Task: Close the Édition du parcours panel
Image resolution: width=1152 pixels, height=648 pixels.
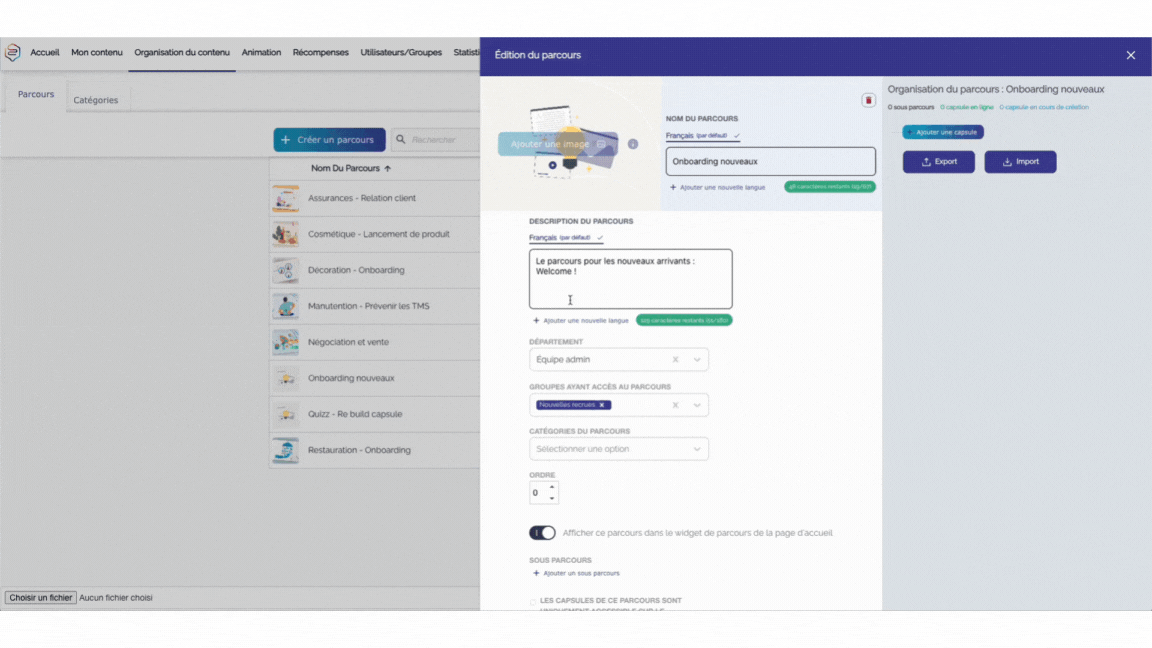Action: tap(1131, 55)
